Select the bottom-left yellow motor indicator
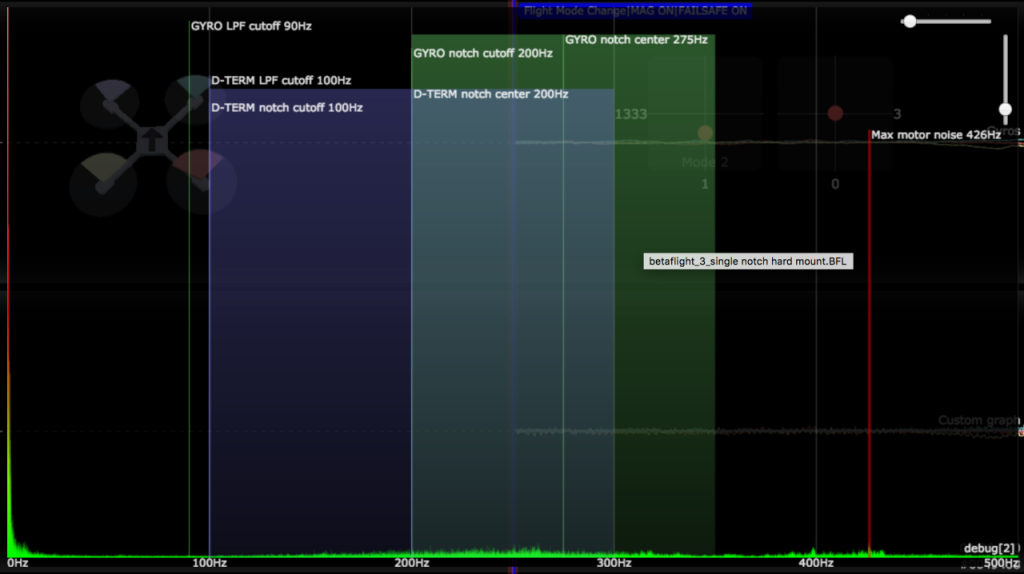 (x=99, y=180)
